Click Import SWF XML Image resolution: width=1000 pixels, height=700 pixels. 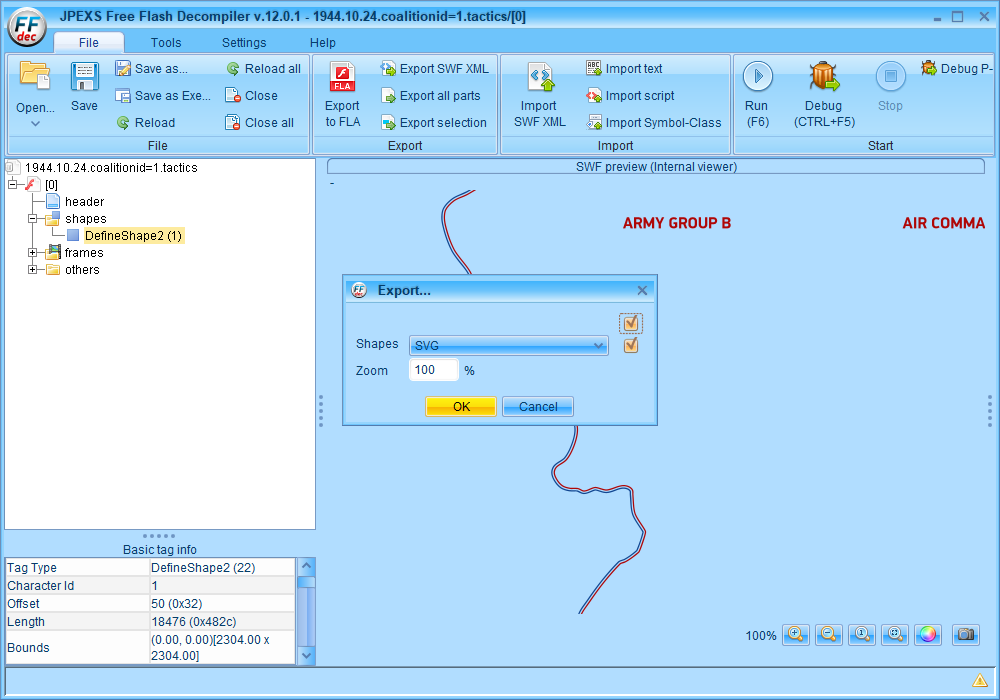click(540, 94)
